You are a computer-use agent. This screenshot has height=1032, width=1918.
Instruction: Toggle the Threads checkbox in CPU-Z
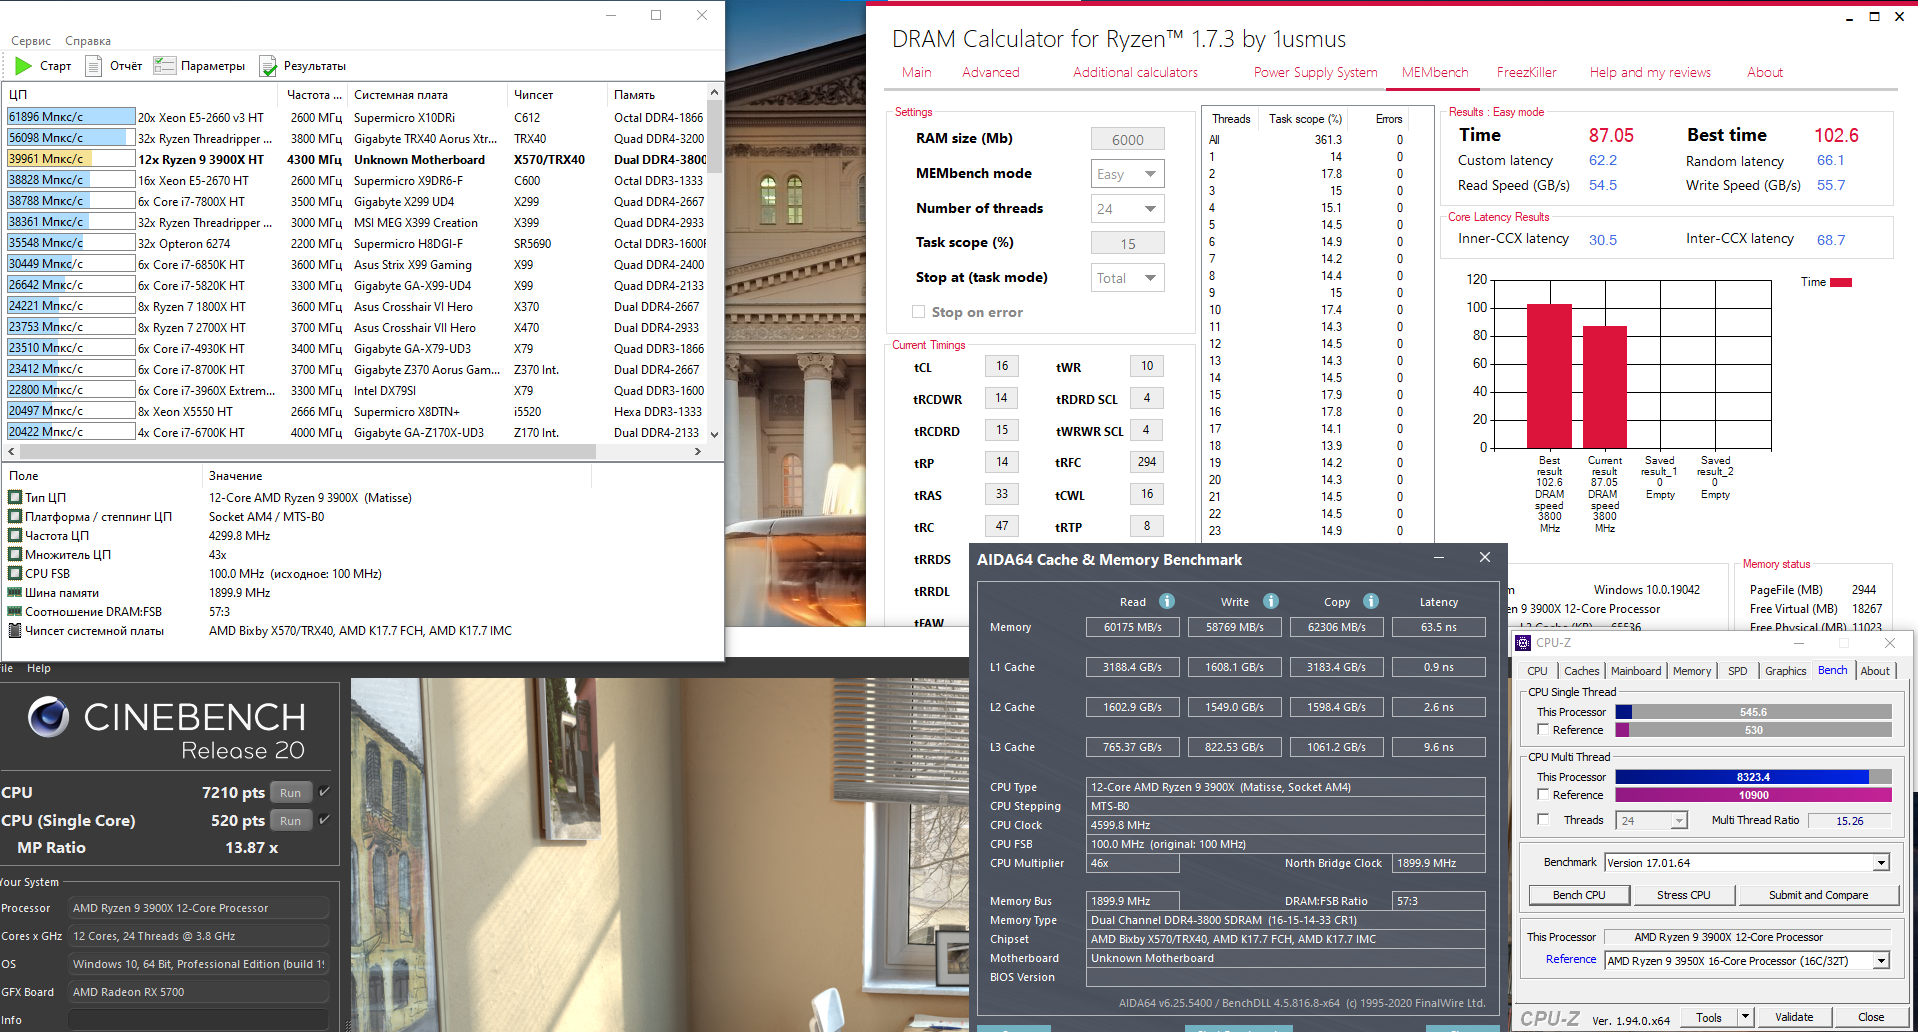click(1543, 819)
